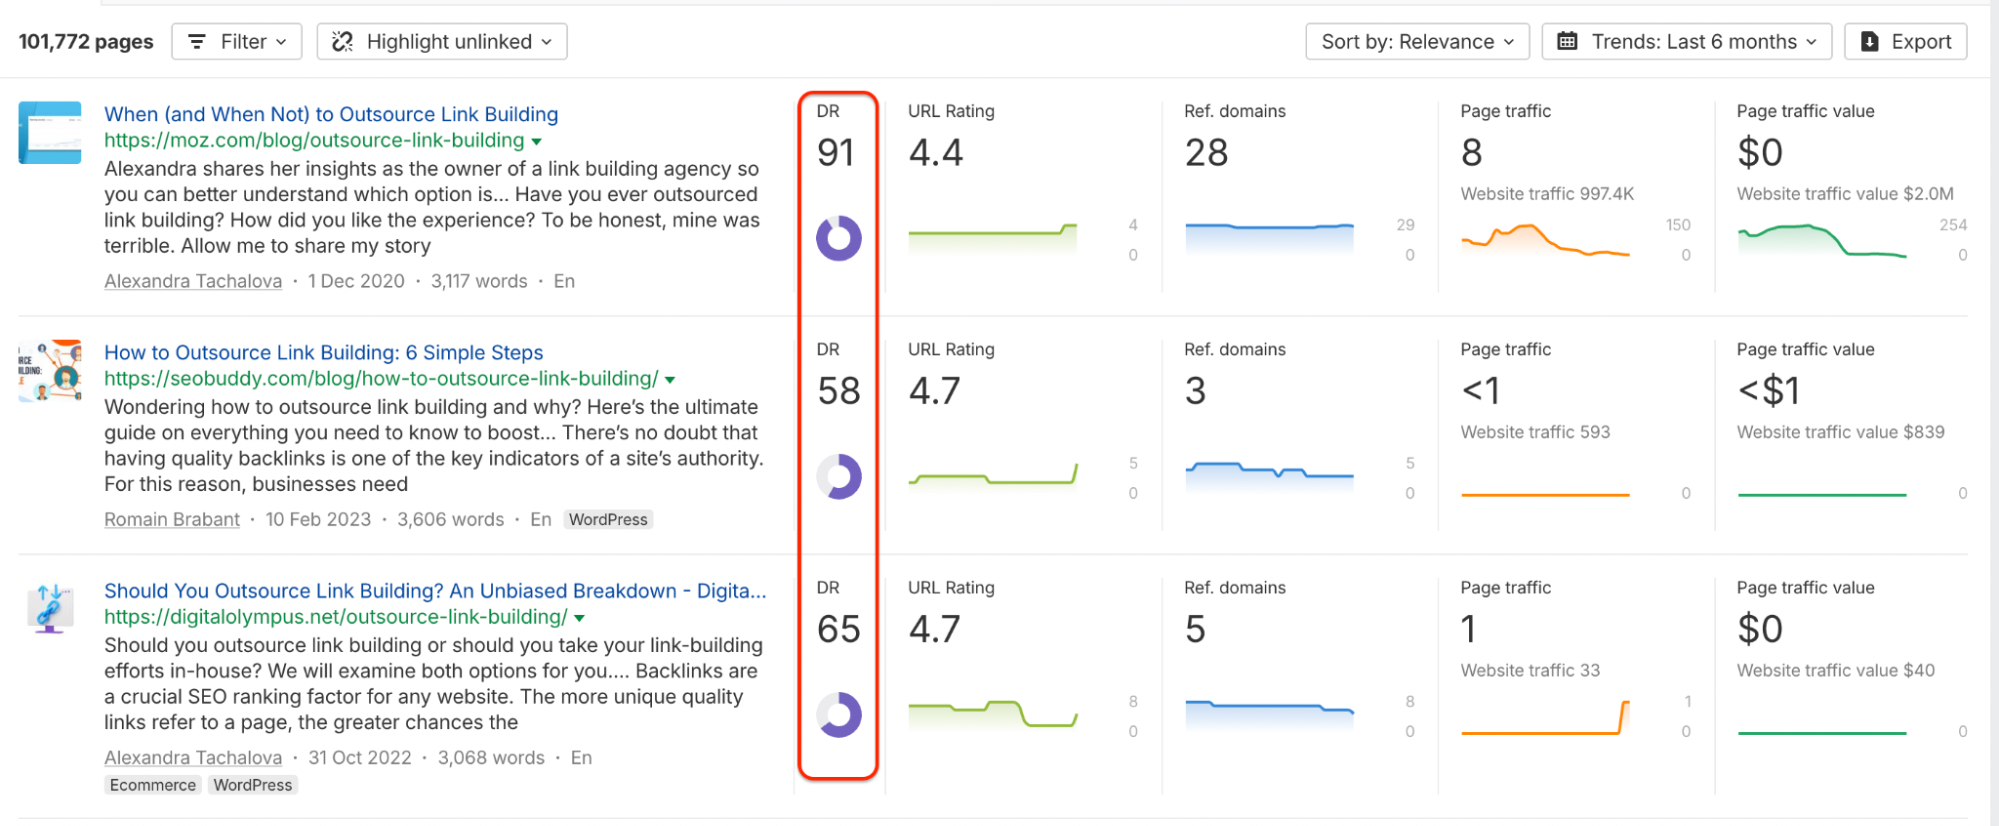Image resolution: width=1999 pixels, height=826 pixels.
Task: Click the filter lines icon
Action: (197, 42)
